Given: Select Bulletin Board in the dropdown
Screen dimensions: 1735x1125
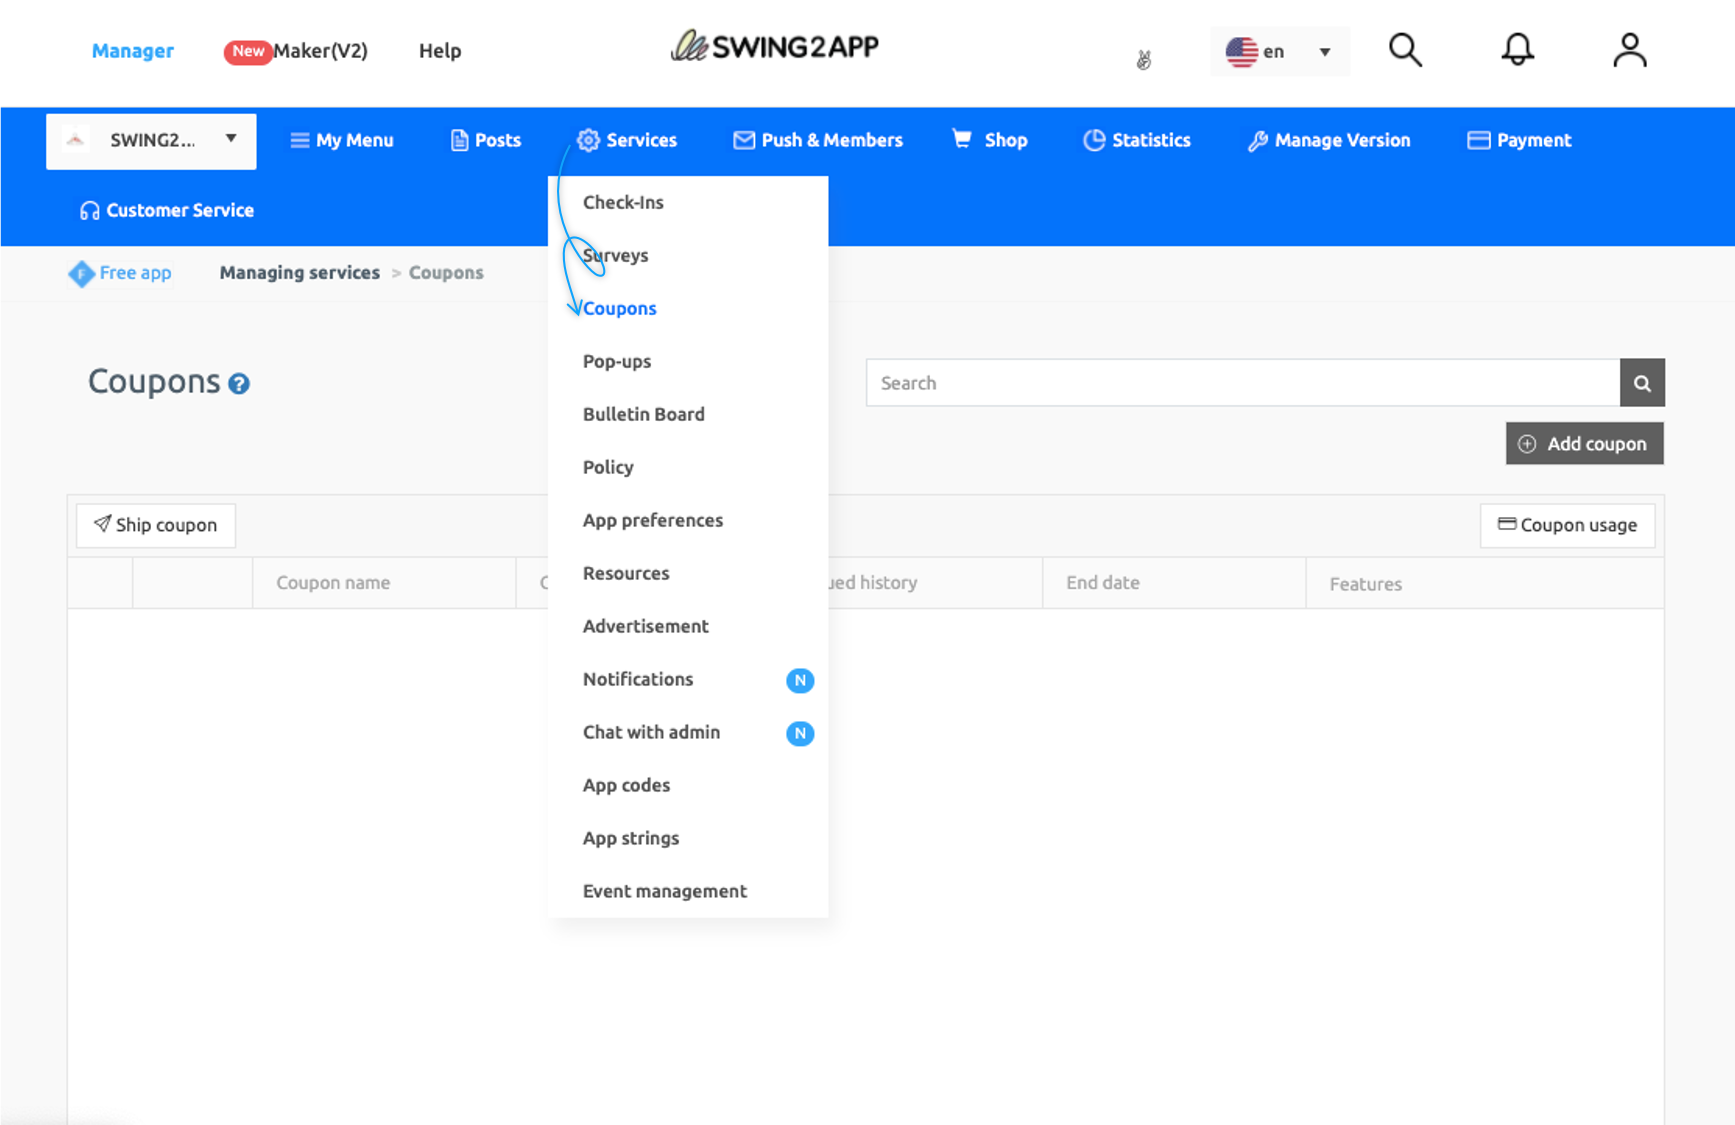Looking at the screenshot, I should [x=643, y=414].
